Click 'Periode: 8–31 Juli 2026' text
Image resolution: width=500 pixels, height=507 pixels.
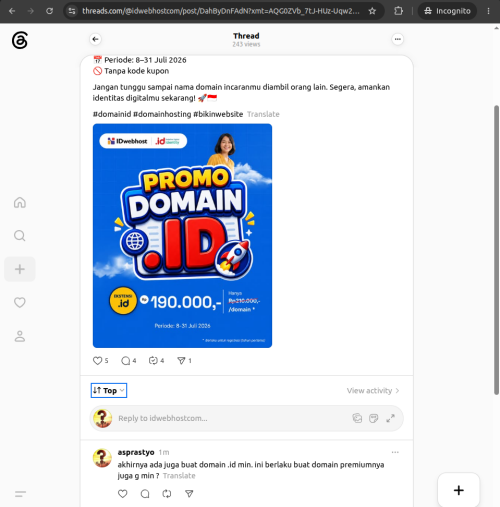(145, 60)
